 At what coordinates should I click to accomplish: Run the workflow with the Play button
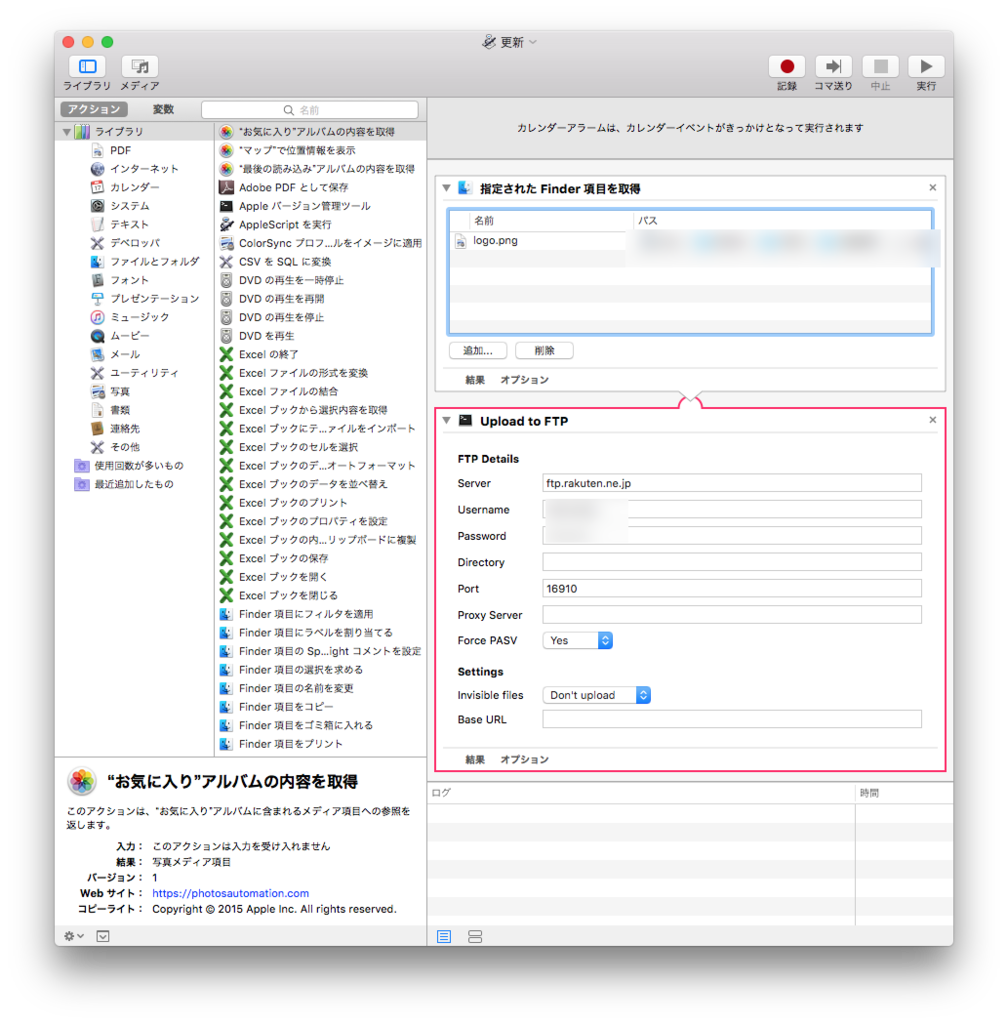tap(926, 67)
